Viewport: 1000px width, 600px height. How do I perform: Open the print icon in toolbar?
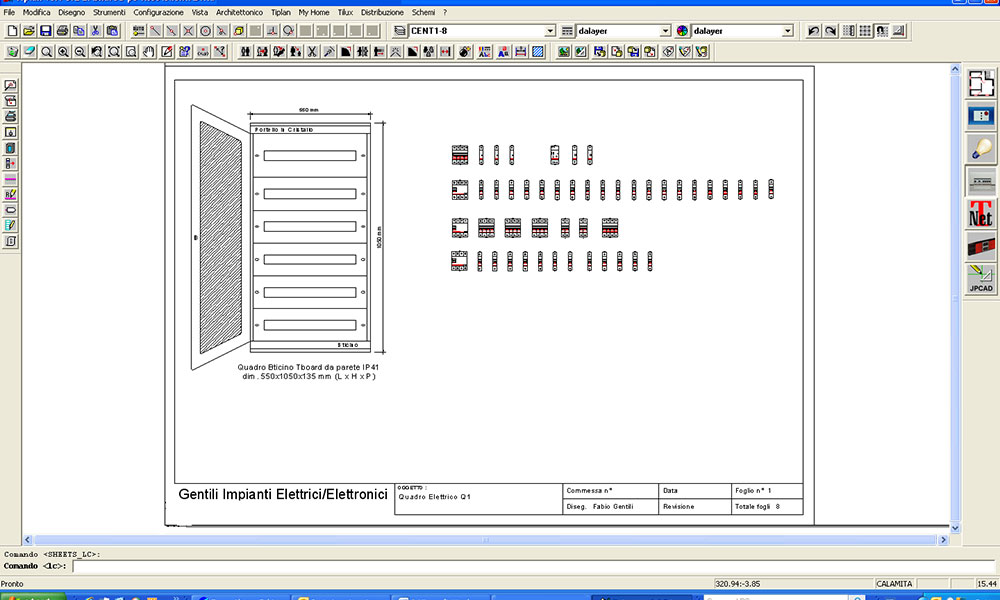pos(62,31)
